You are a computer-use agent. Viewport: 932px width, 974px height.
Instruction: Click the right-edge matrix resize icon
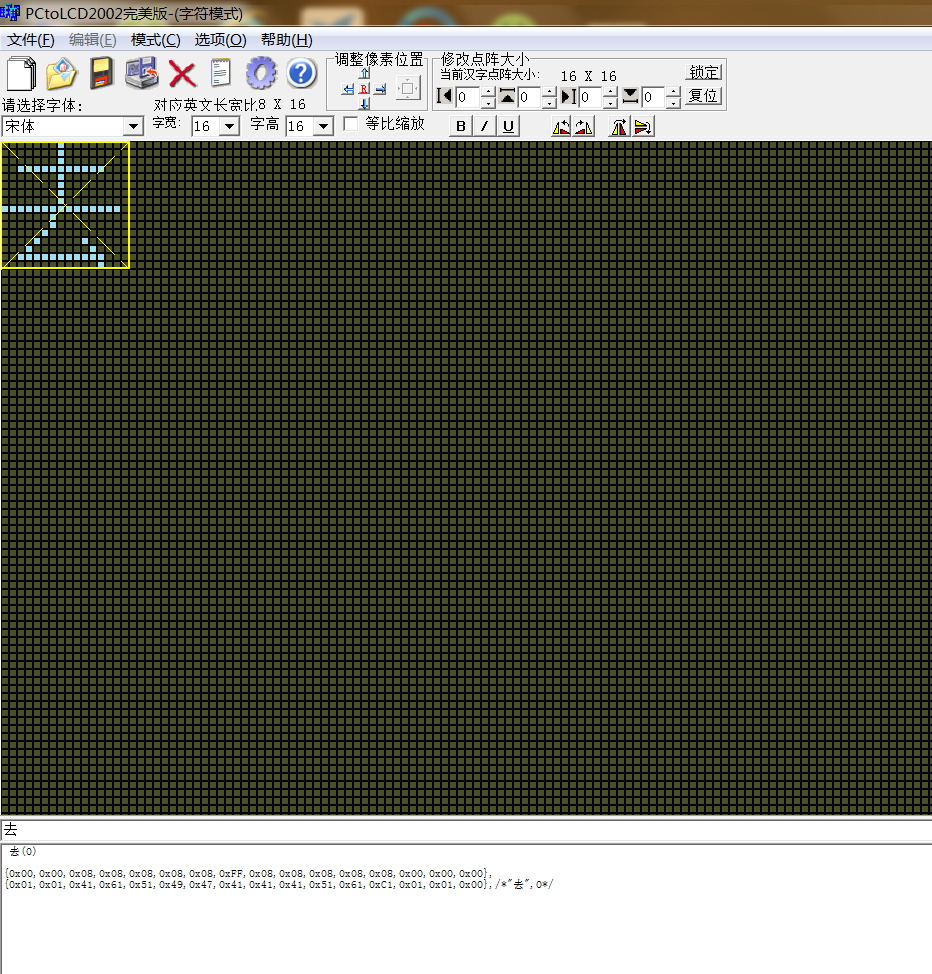pos(569,96)
